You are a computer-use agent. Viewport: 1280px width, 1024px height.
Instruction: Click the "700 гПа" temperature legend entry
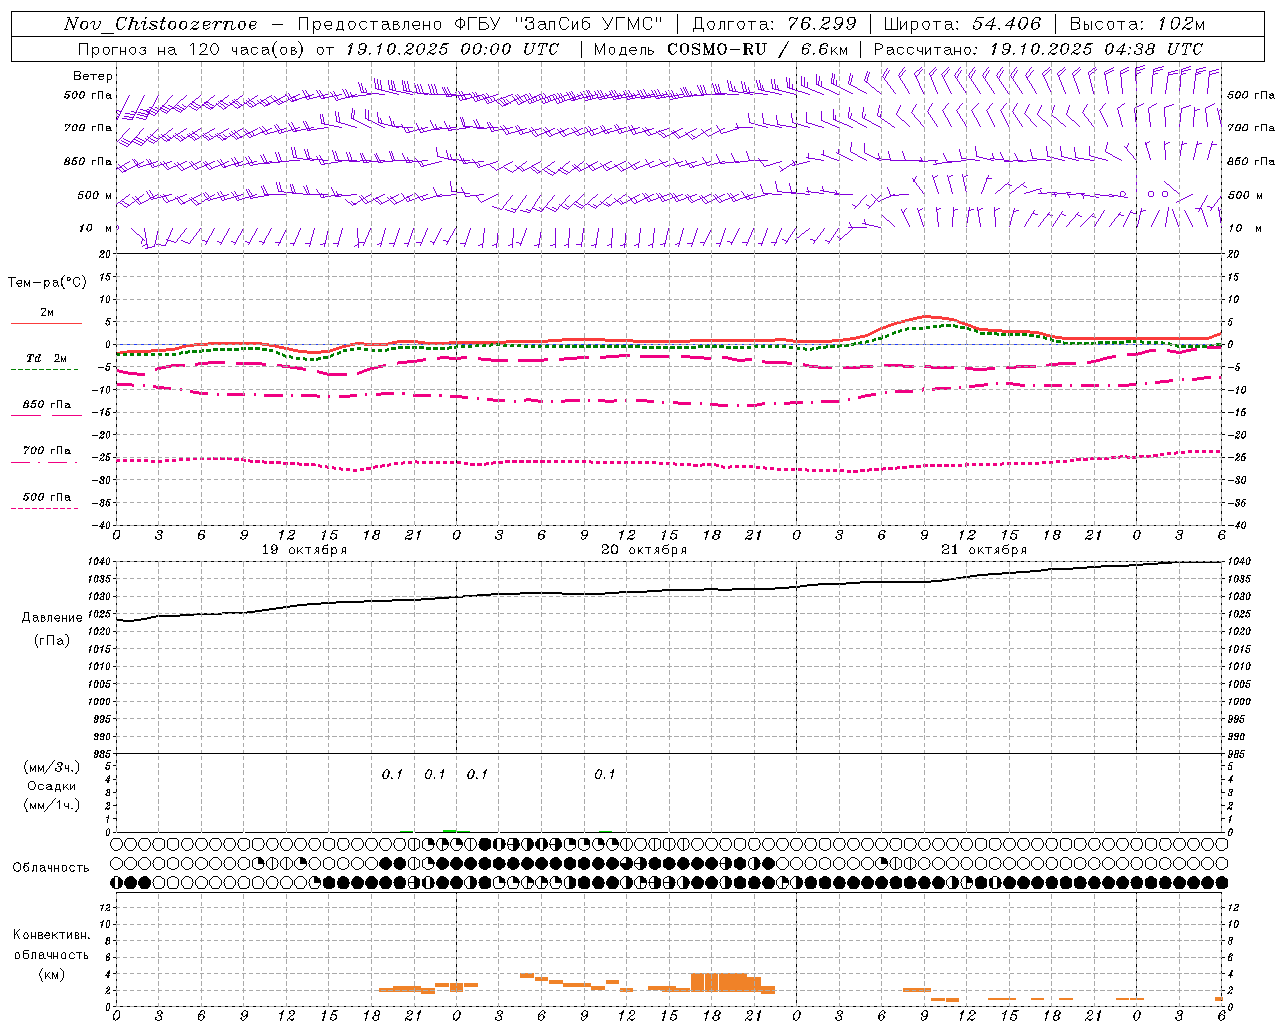(x=47, y=451)
